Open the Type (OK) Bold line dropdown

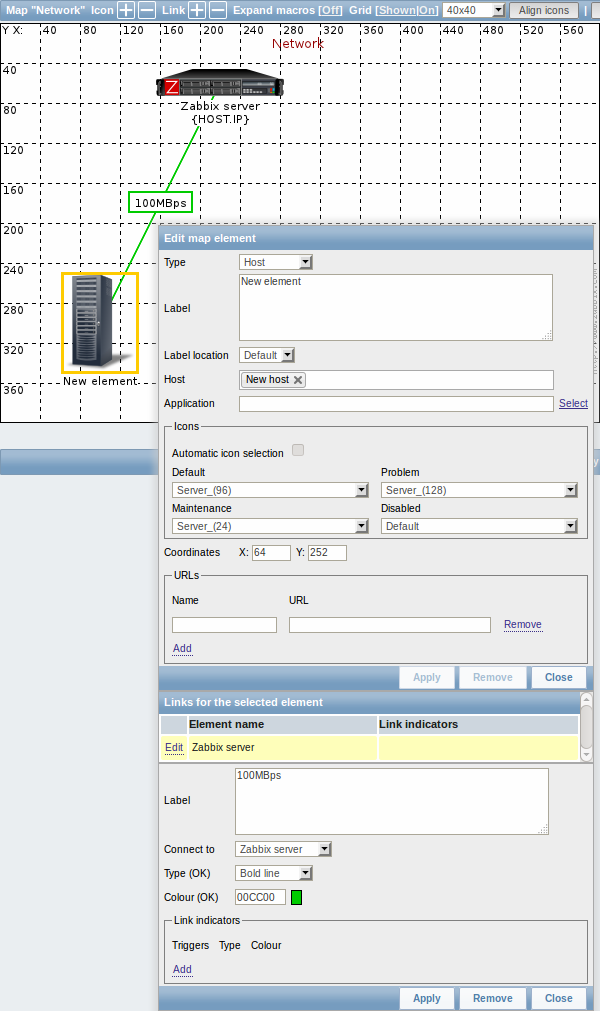point(274,873)
